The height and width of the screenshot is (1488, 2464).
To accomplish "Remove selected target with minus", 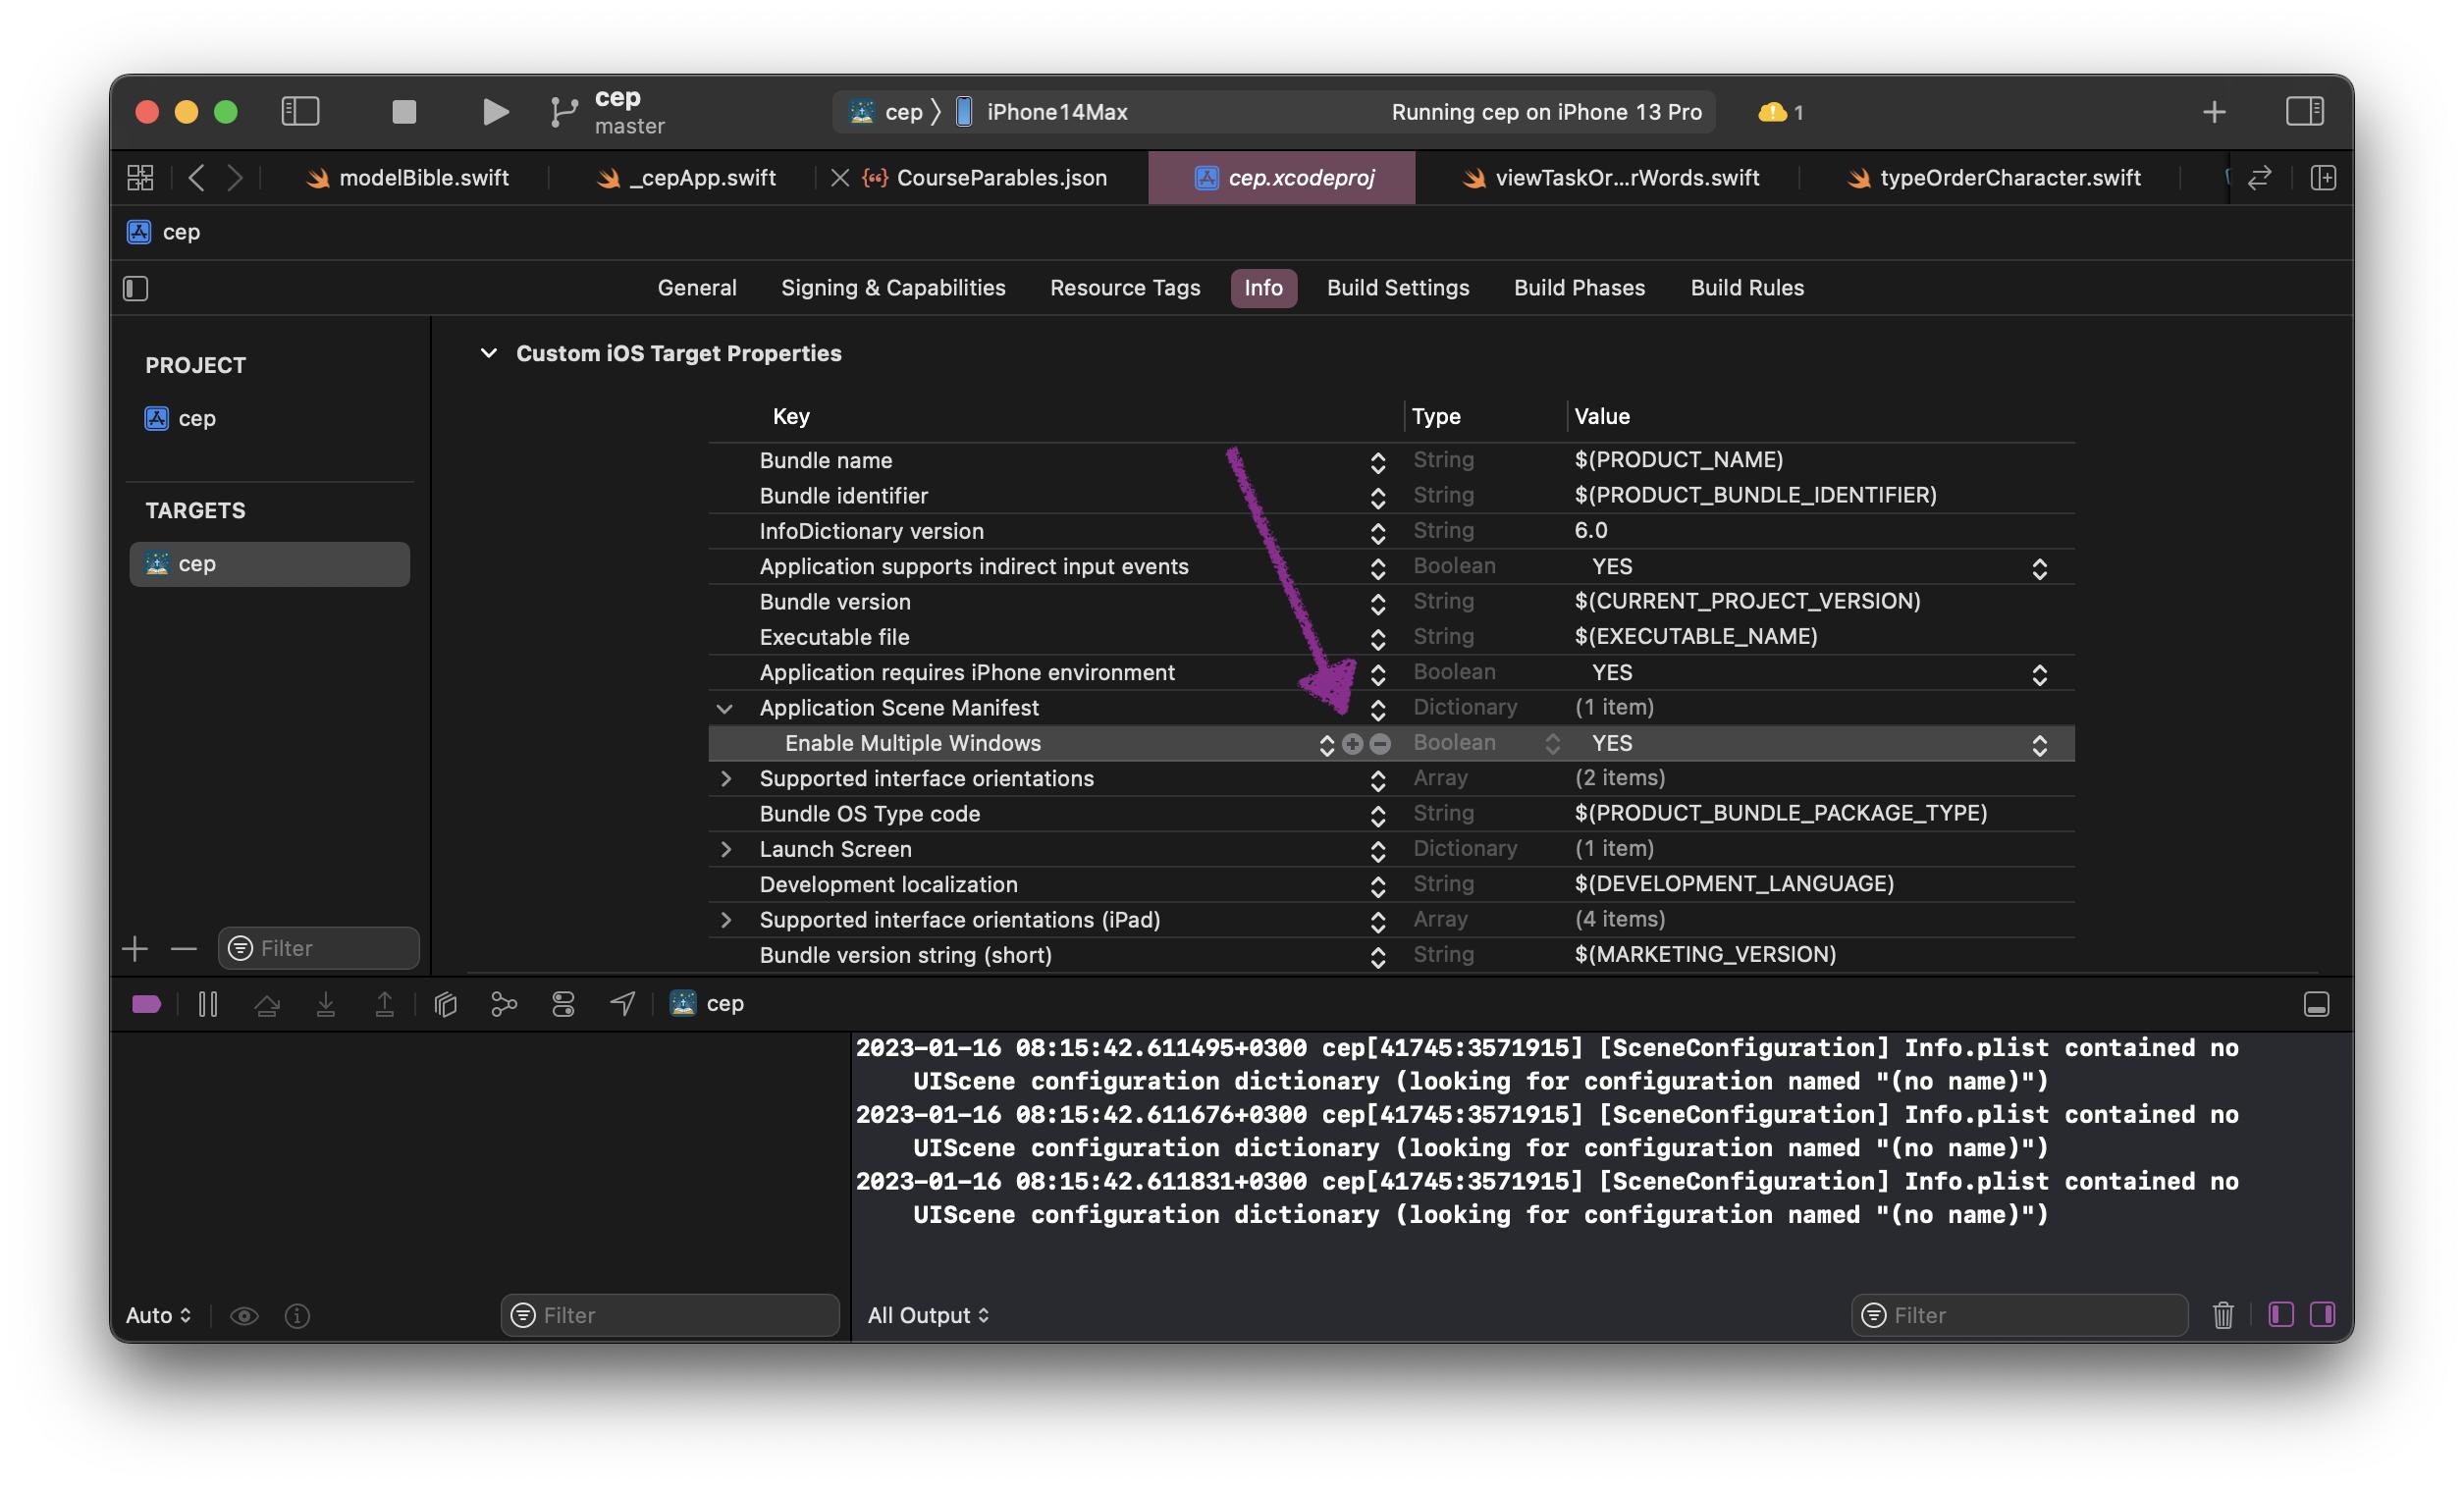I will point(184,948).
